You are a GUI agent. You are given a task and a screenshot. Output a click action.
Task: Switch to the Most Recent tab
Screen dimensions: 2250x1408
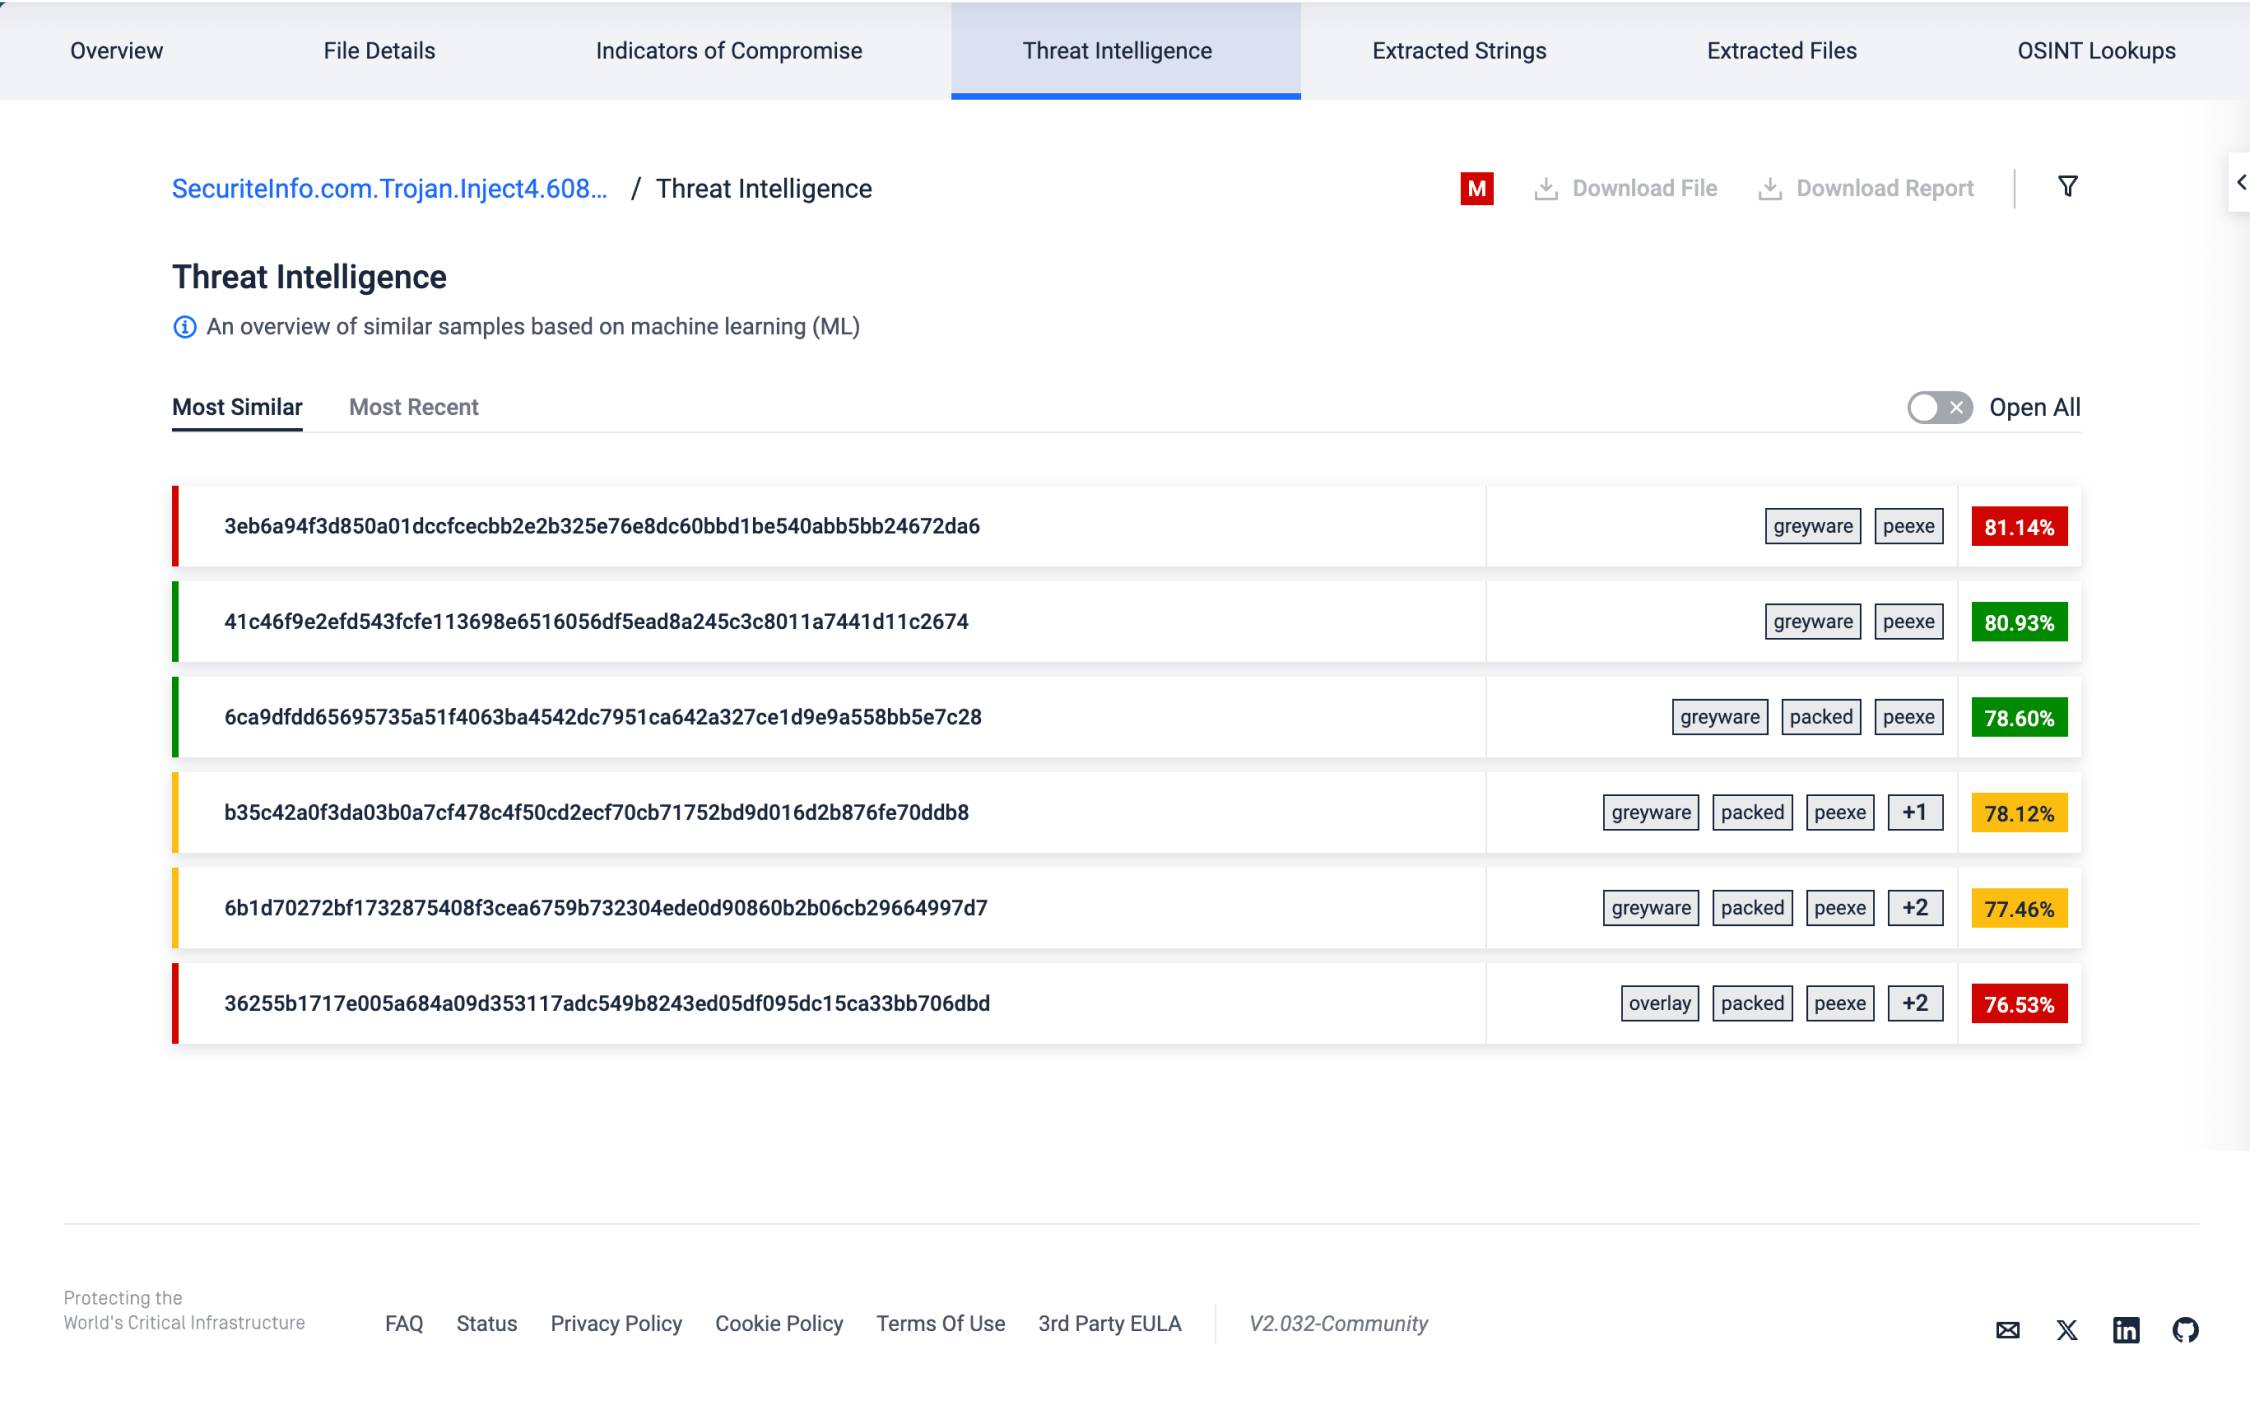(x=413, y=407)
